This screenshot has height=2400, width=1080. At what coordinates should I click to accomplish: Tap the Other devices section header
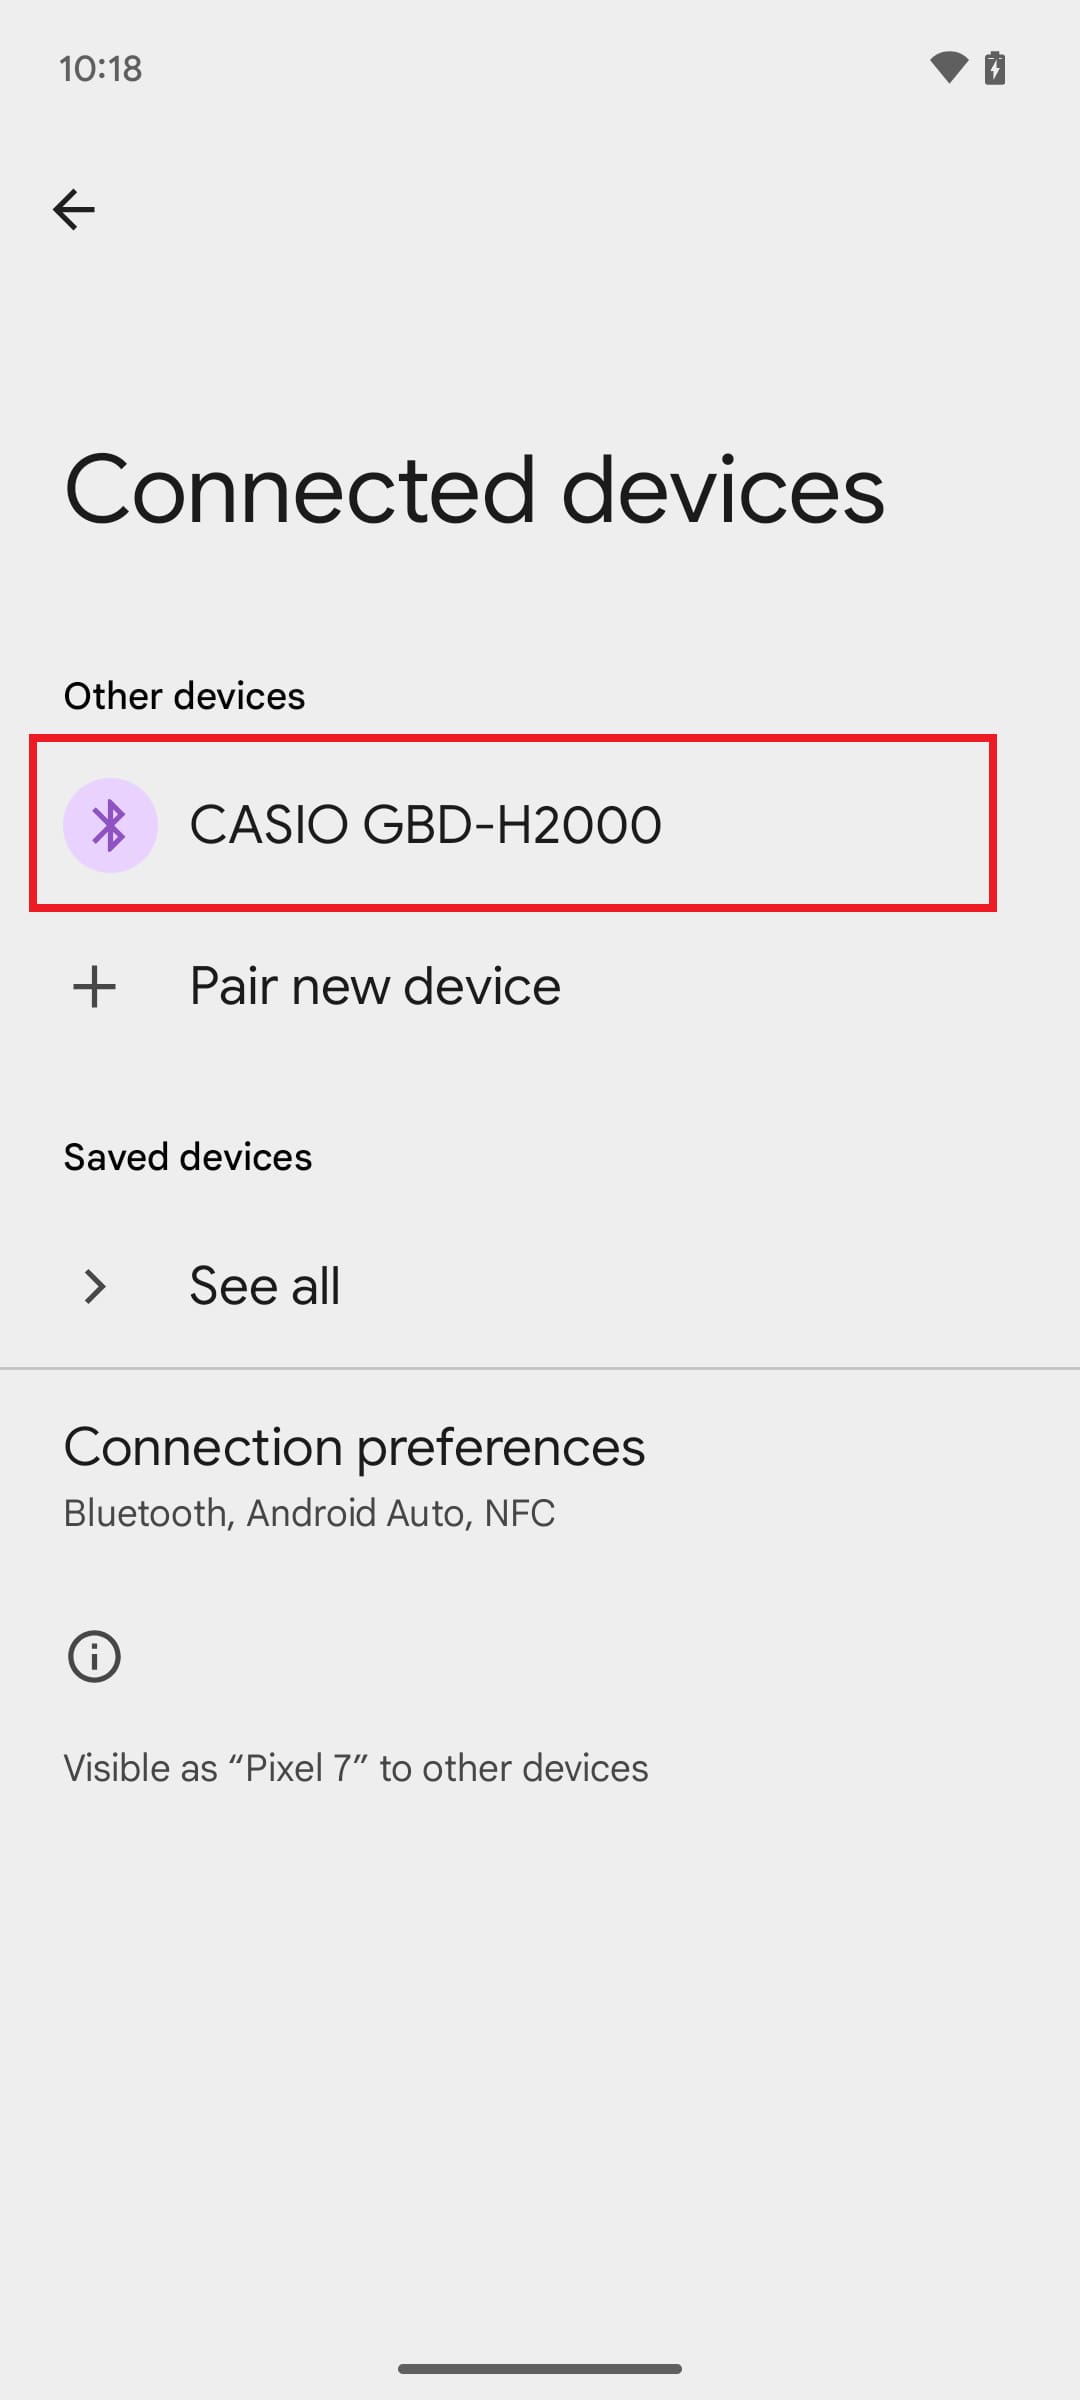point(184,696)
